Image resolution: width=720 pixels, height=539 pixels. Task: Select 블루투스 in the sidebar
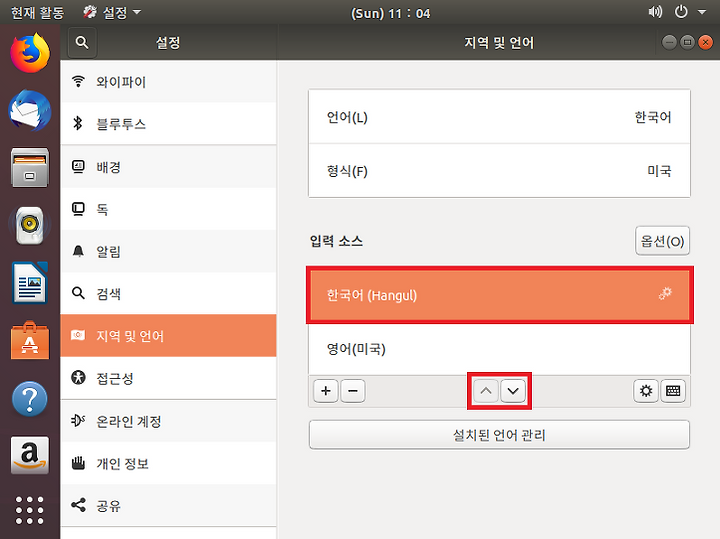pyautogui.click(x=169, y=124)
